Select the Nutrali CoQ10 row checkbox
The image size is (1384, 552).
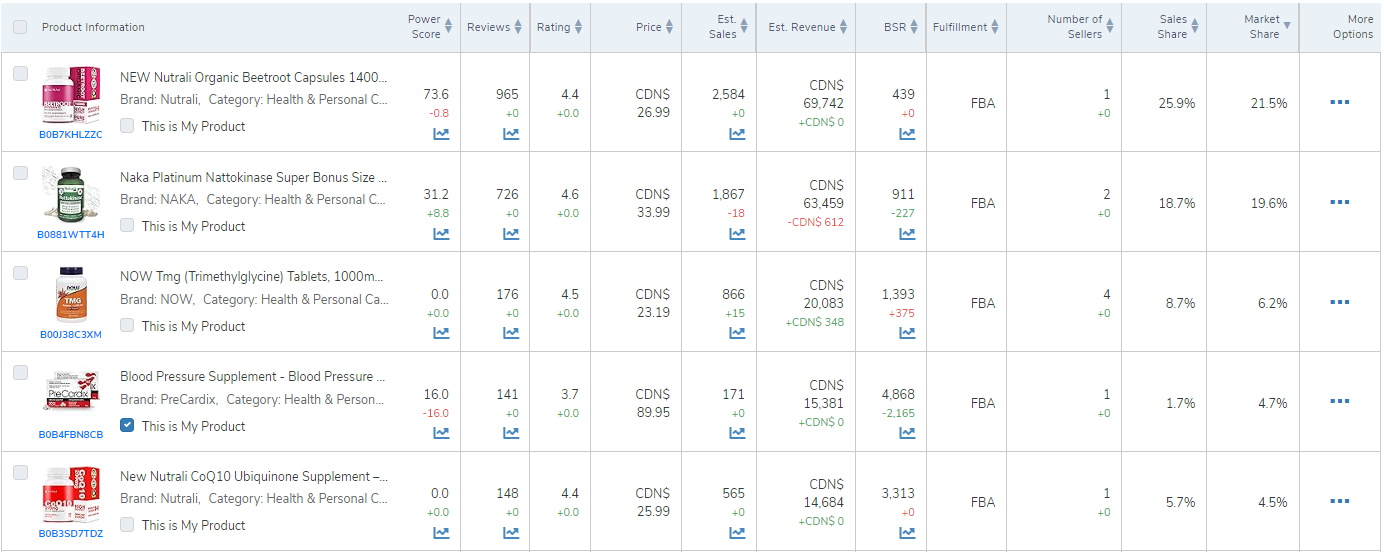pyautogui.click(x=20, y=473)
